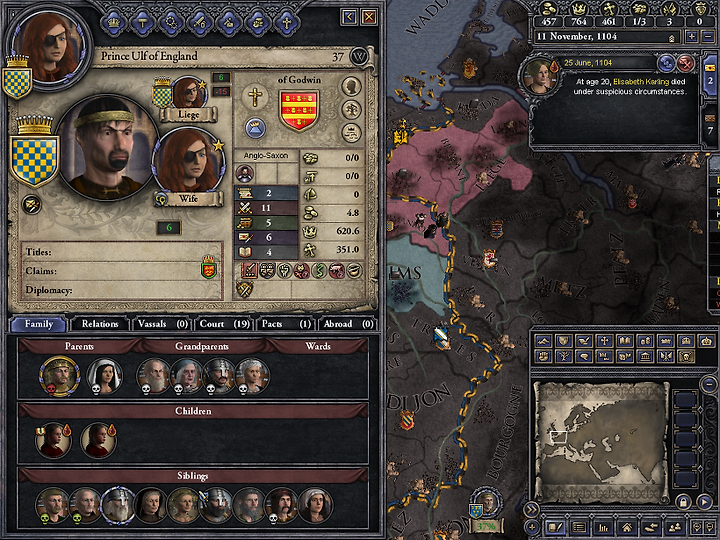Viewport: 720px width, 540px height.
Task: Dismiss the Elisabeth Karling death notification
Action: (685, 63)
